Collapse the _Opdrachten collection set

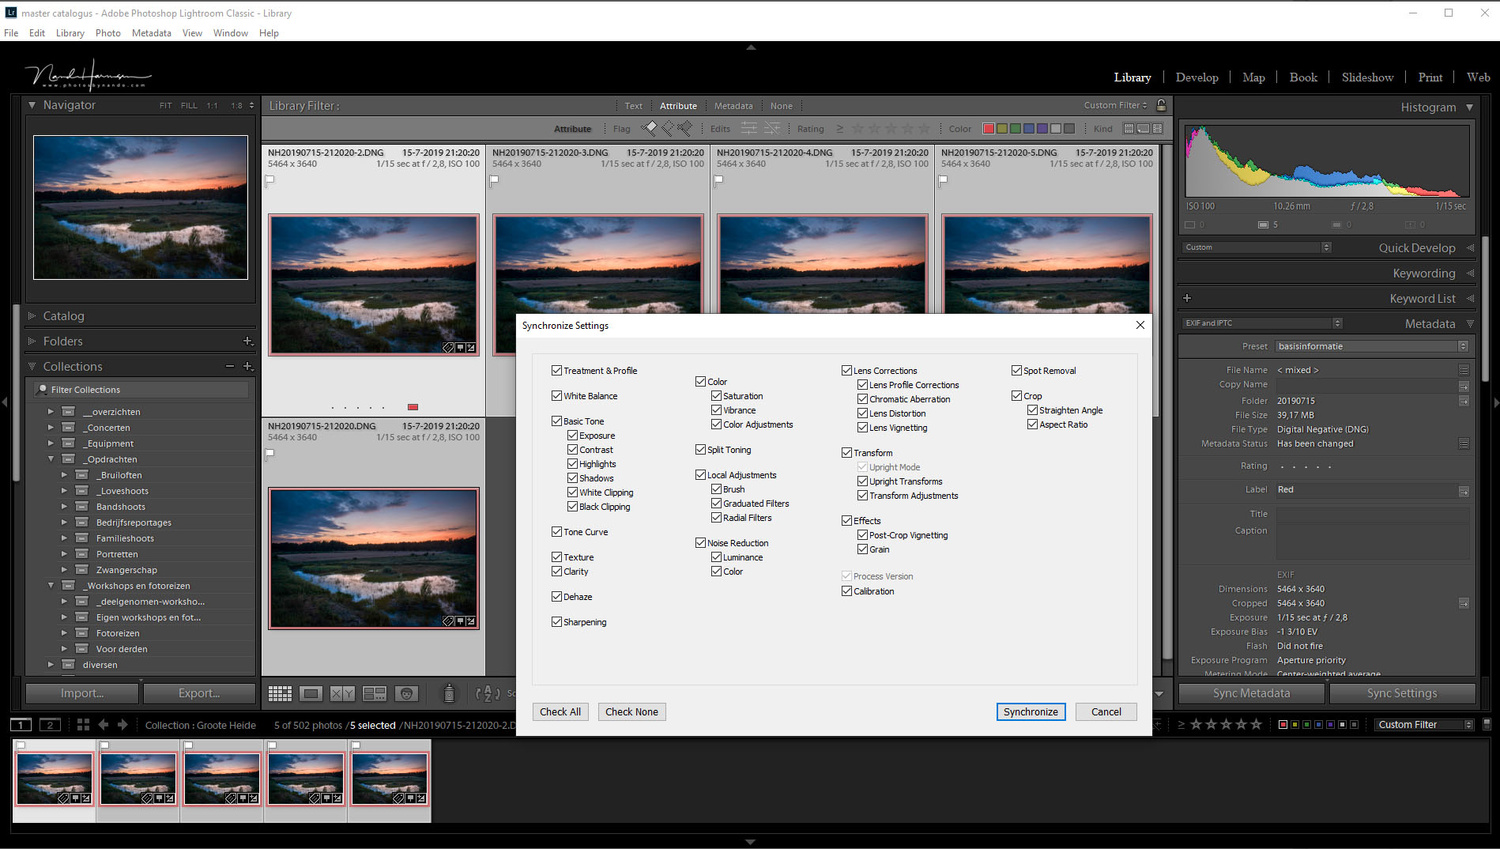51,459
